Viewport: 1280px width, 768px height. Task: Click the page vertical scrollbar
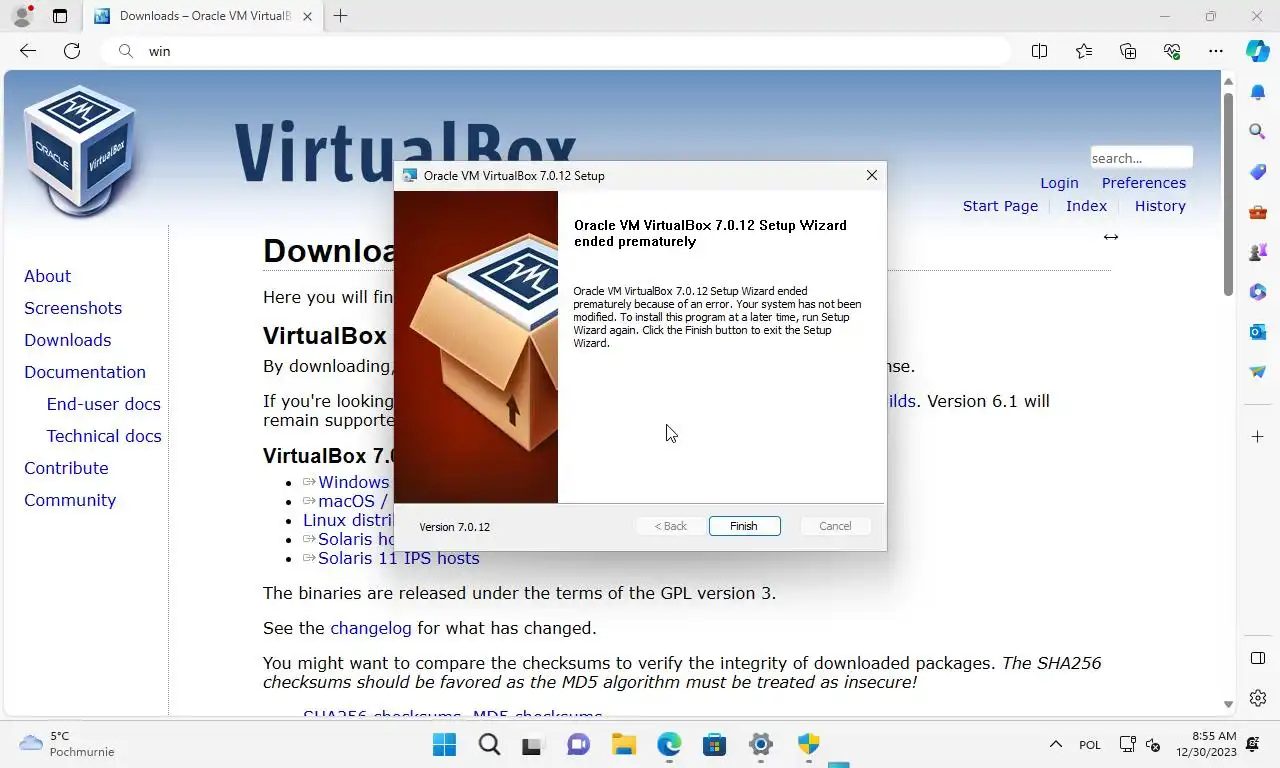pyautogui.click(x=1228, y=195)
